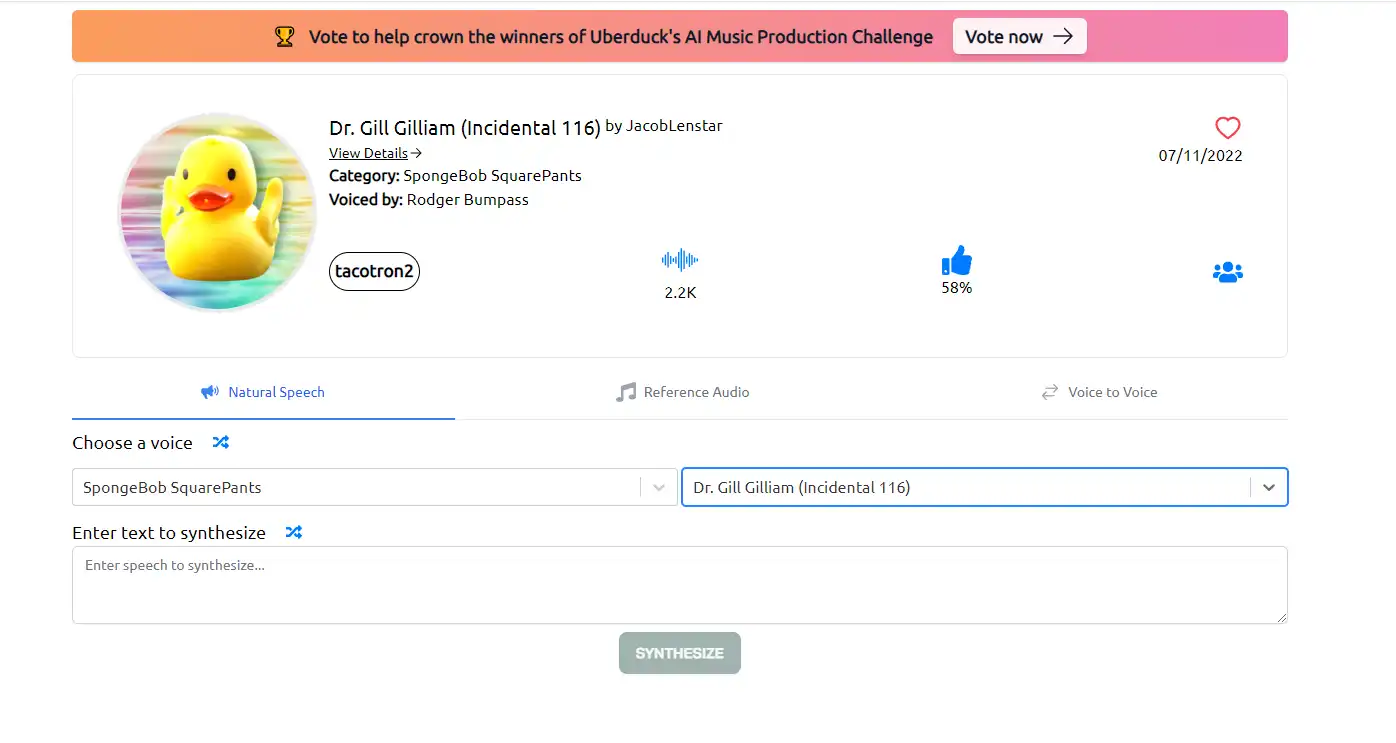This screenshot has height=743, width=1396.
Task: Randomize text with icon beside Enter text
Action: (x=294, y=532)
